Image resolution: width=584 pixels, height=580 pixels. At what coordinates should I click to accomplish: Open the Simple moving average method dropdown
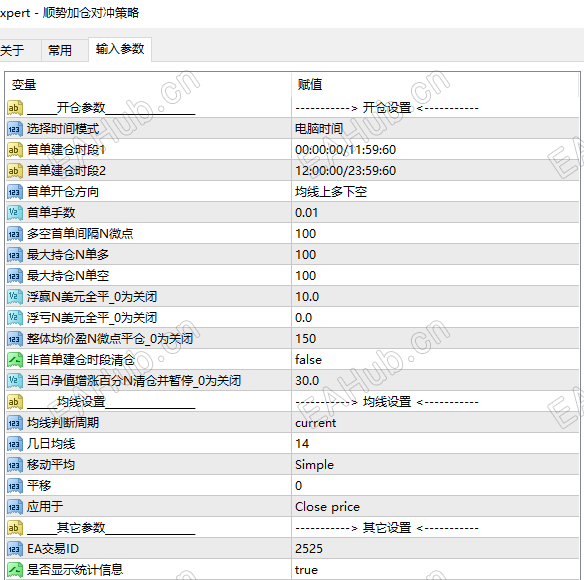tap(435, 465)
